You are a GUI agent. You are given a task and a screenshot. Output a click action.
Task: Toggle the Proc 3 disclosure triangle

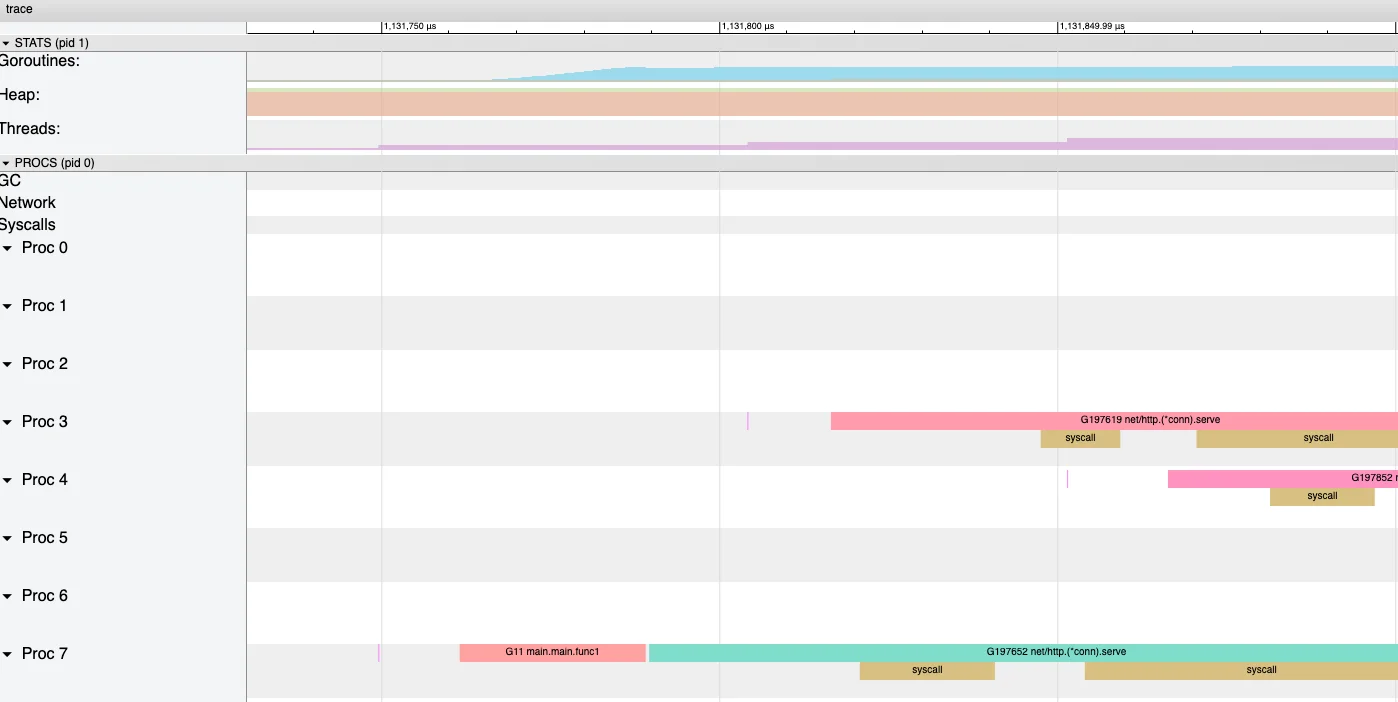tap(8, 422)
